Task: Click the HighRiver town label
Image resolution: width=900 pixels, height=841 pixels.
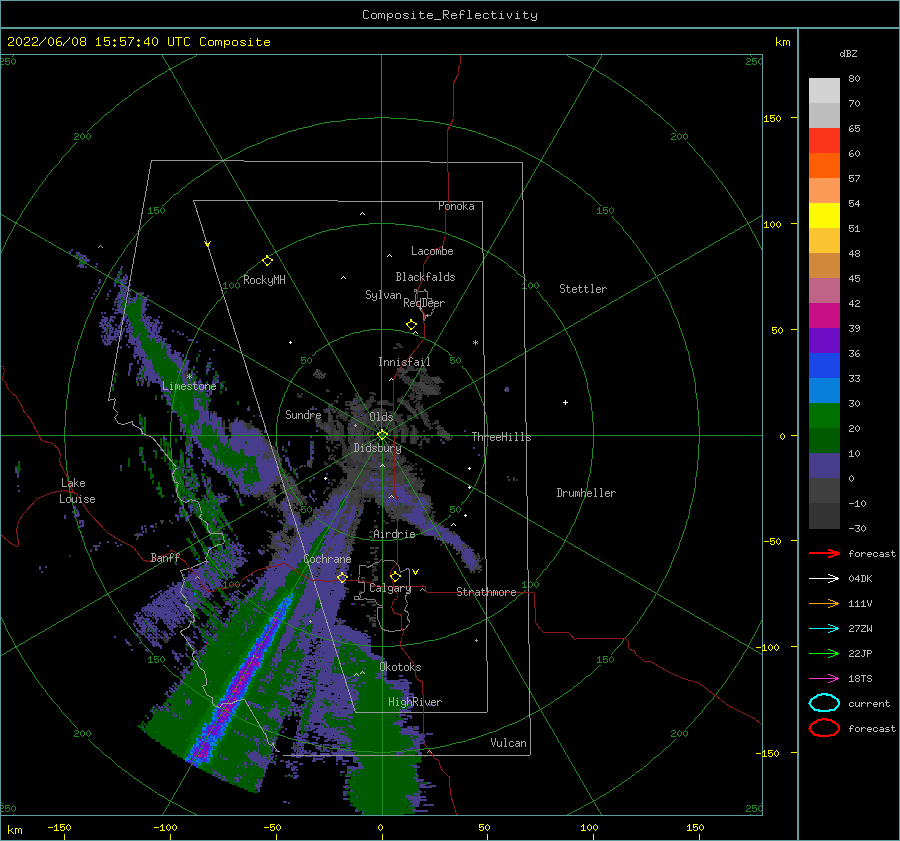Action: coord(415,702)
